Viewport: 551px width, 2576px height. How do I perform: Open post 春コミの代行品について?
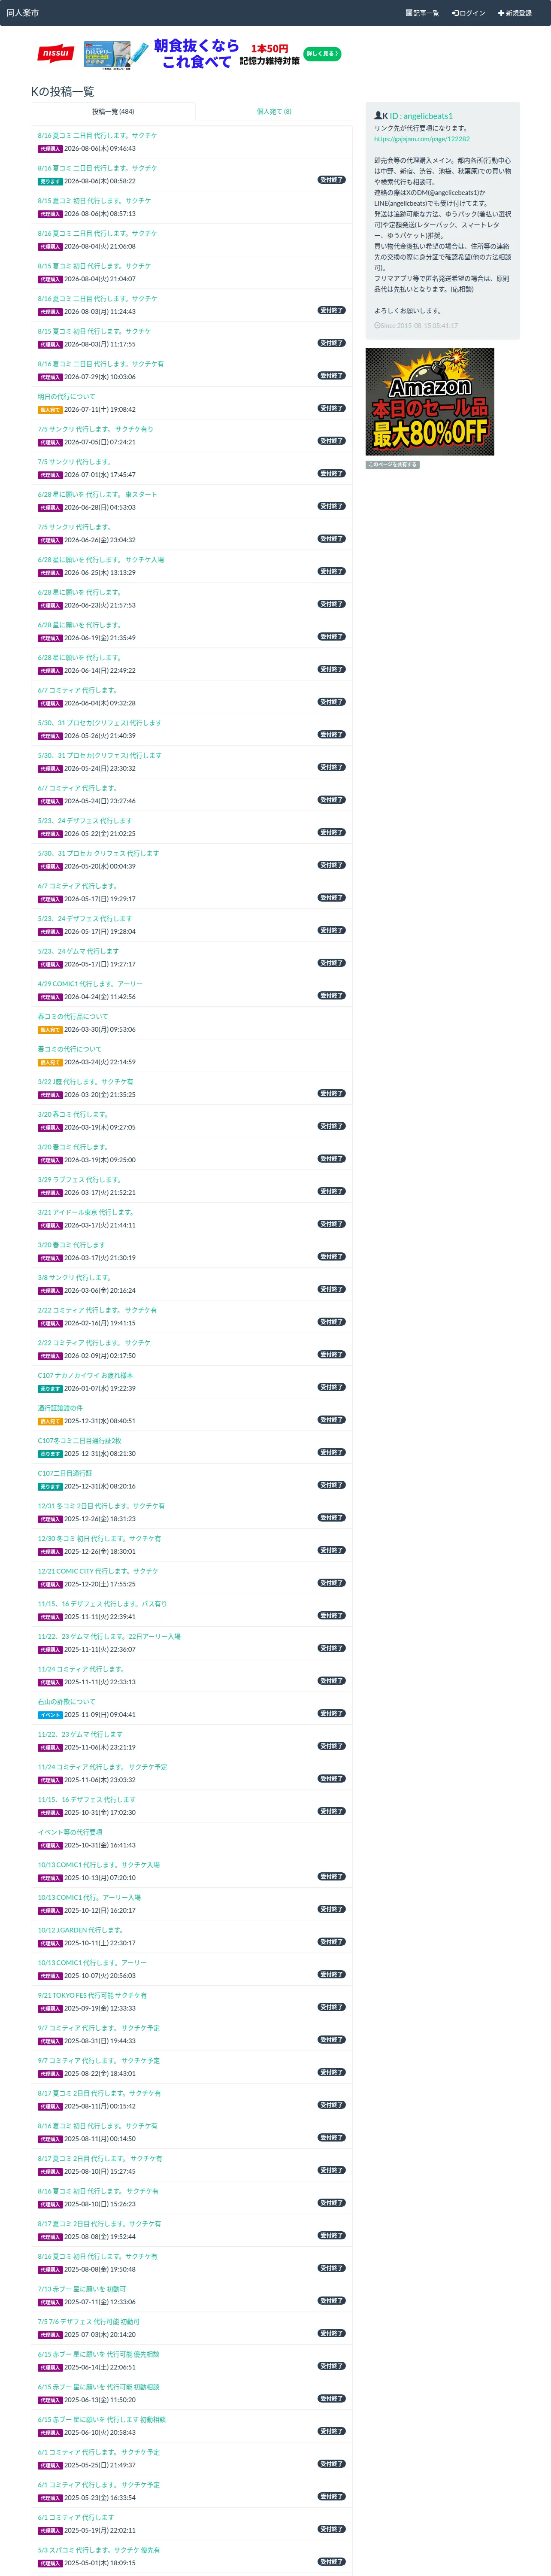(x=73, y=1016)
